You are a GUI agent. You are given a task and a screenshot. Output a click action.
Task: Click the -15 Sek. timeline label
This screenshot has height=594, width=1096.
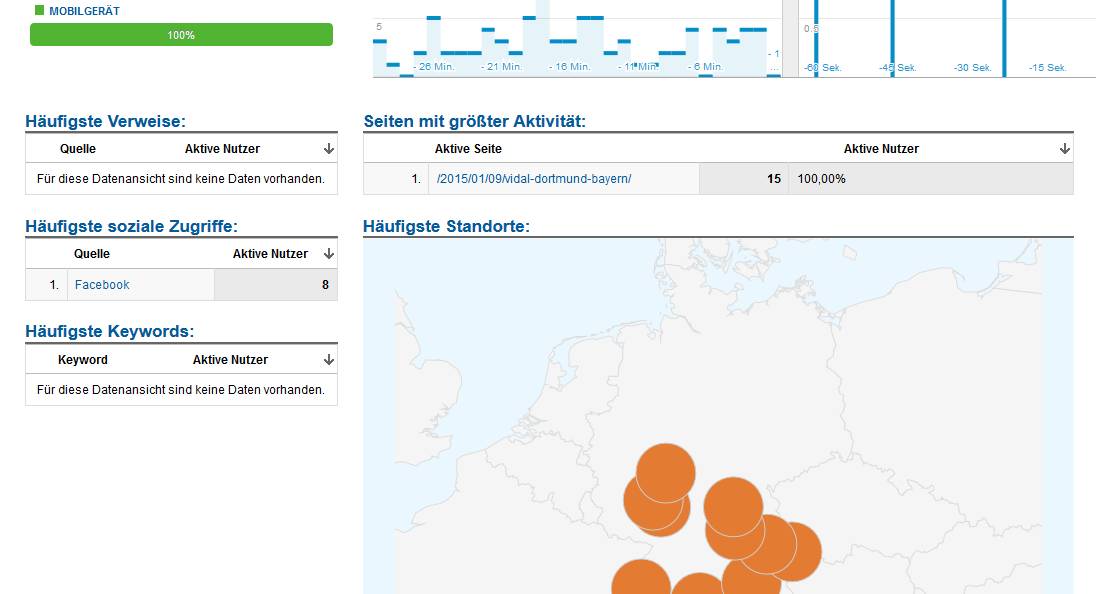pyautogui.click(x=1047, y=68)
